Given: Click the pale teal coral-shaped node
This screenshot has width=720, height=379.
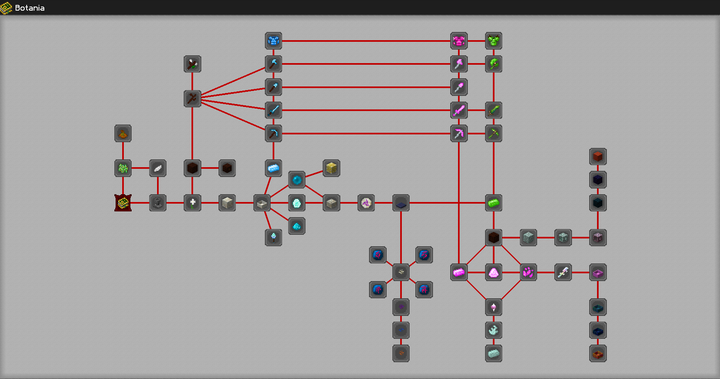Looking at the screenshot, I should pos(494,330).
